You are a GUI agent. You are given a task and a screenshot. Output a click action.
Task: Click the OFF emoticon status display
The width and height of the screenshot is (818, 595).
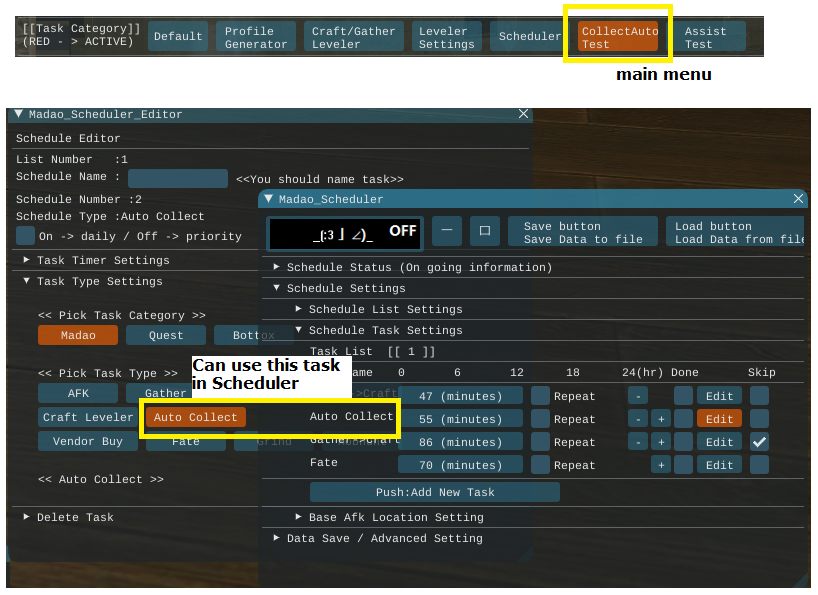pyautogui.click(x=345, y=232)
